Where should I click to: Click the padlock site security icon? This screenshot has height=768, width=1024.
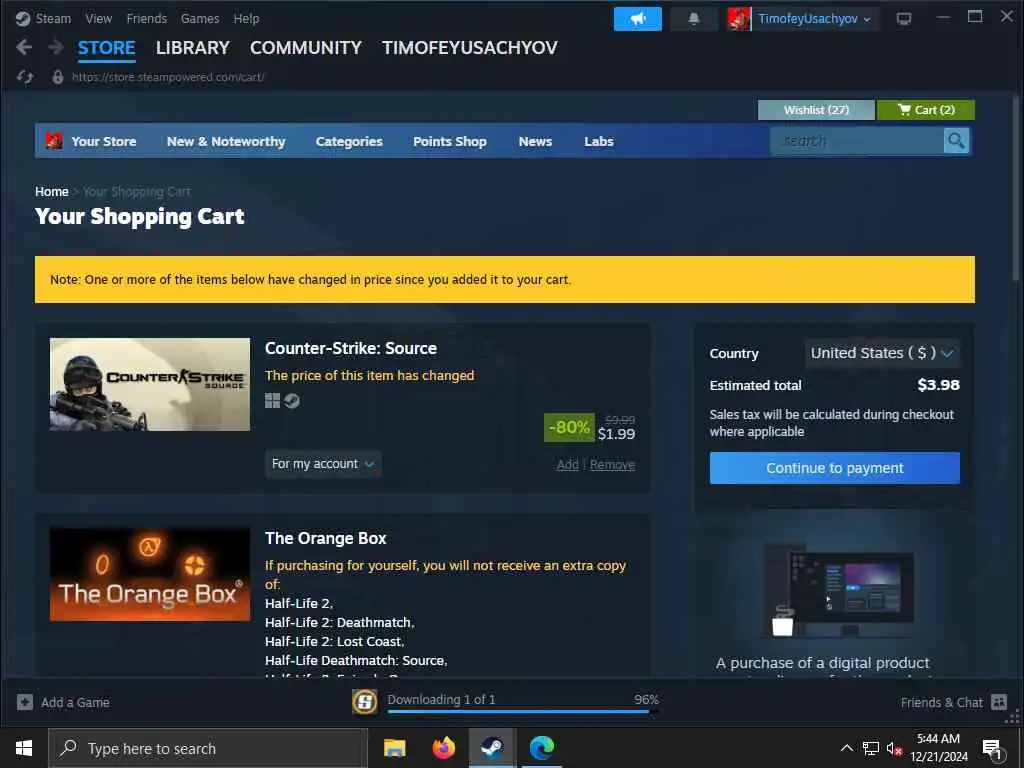pos(57,77)
